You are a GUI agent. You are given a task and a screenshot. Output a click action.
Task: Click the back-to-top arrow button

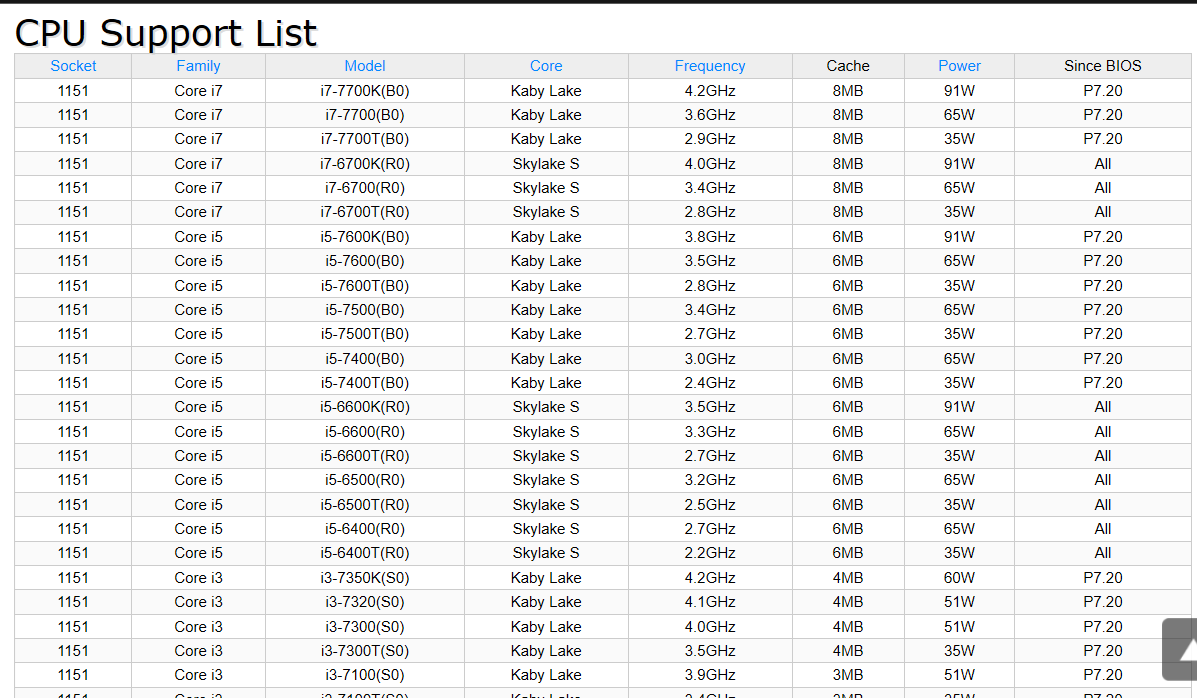[x=1180, y=649]
